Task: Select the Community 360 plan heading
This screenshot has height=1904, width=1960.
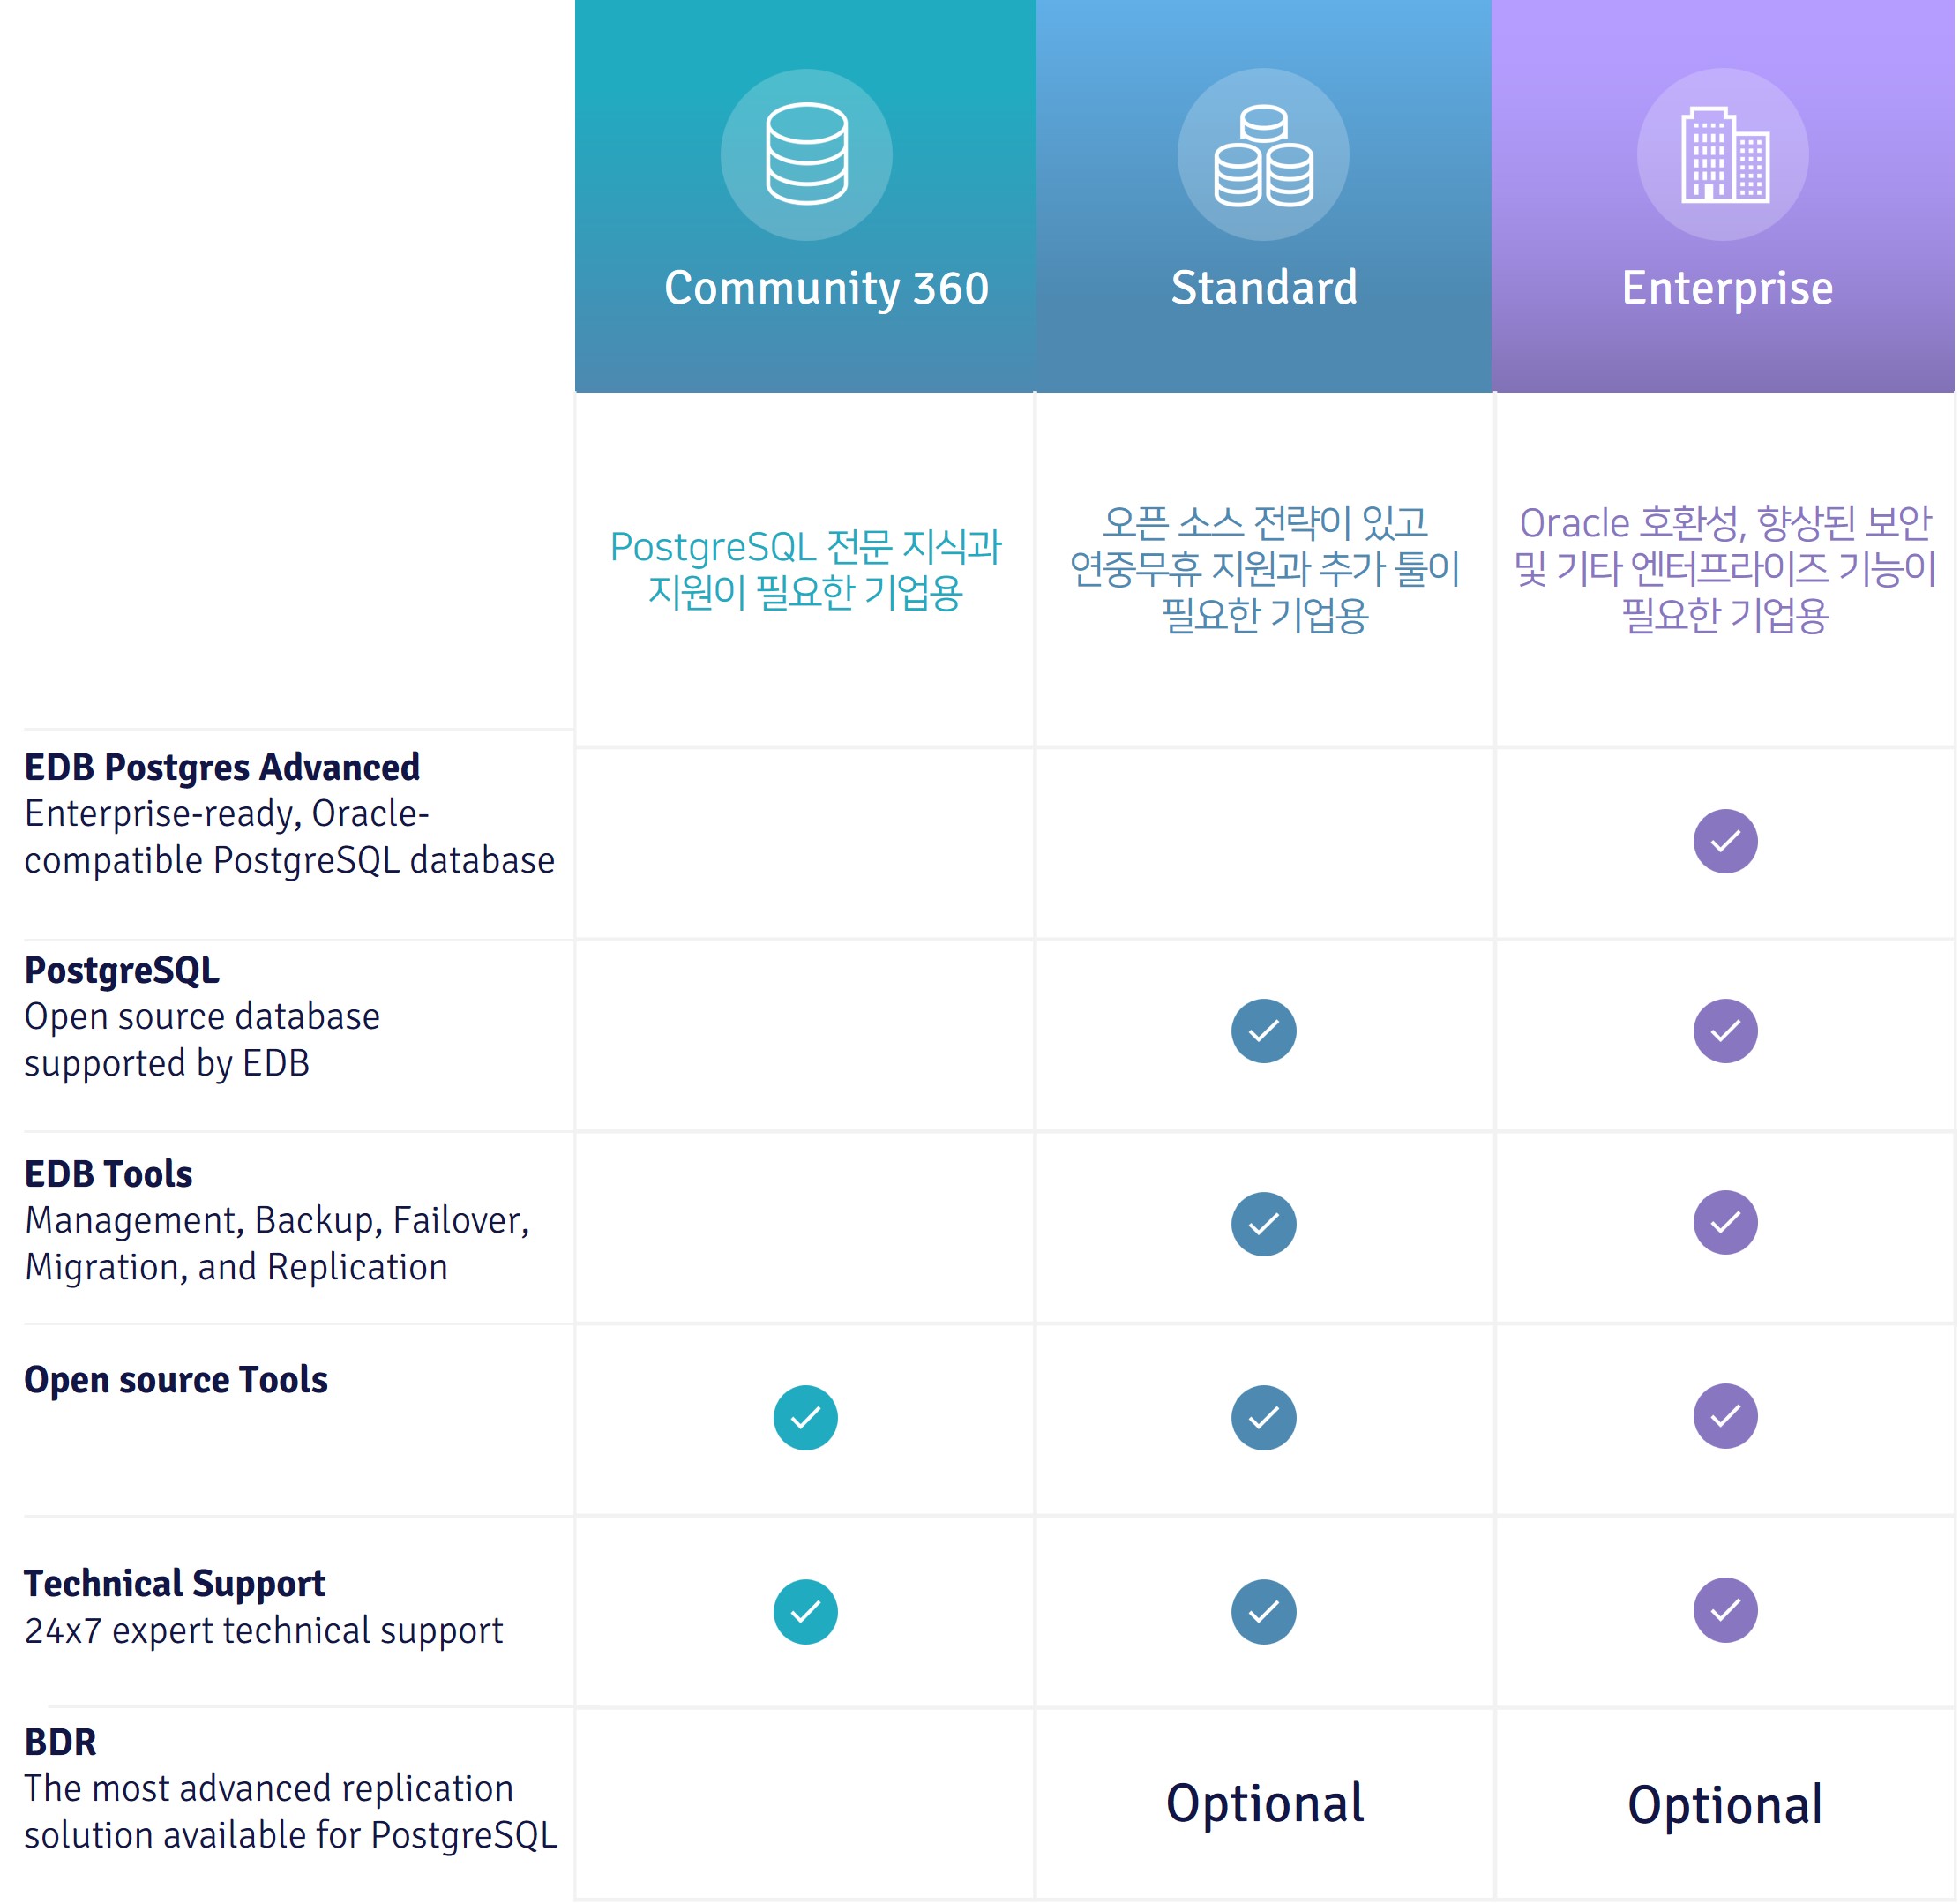Action: coord(826,289)
